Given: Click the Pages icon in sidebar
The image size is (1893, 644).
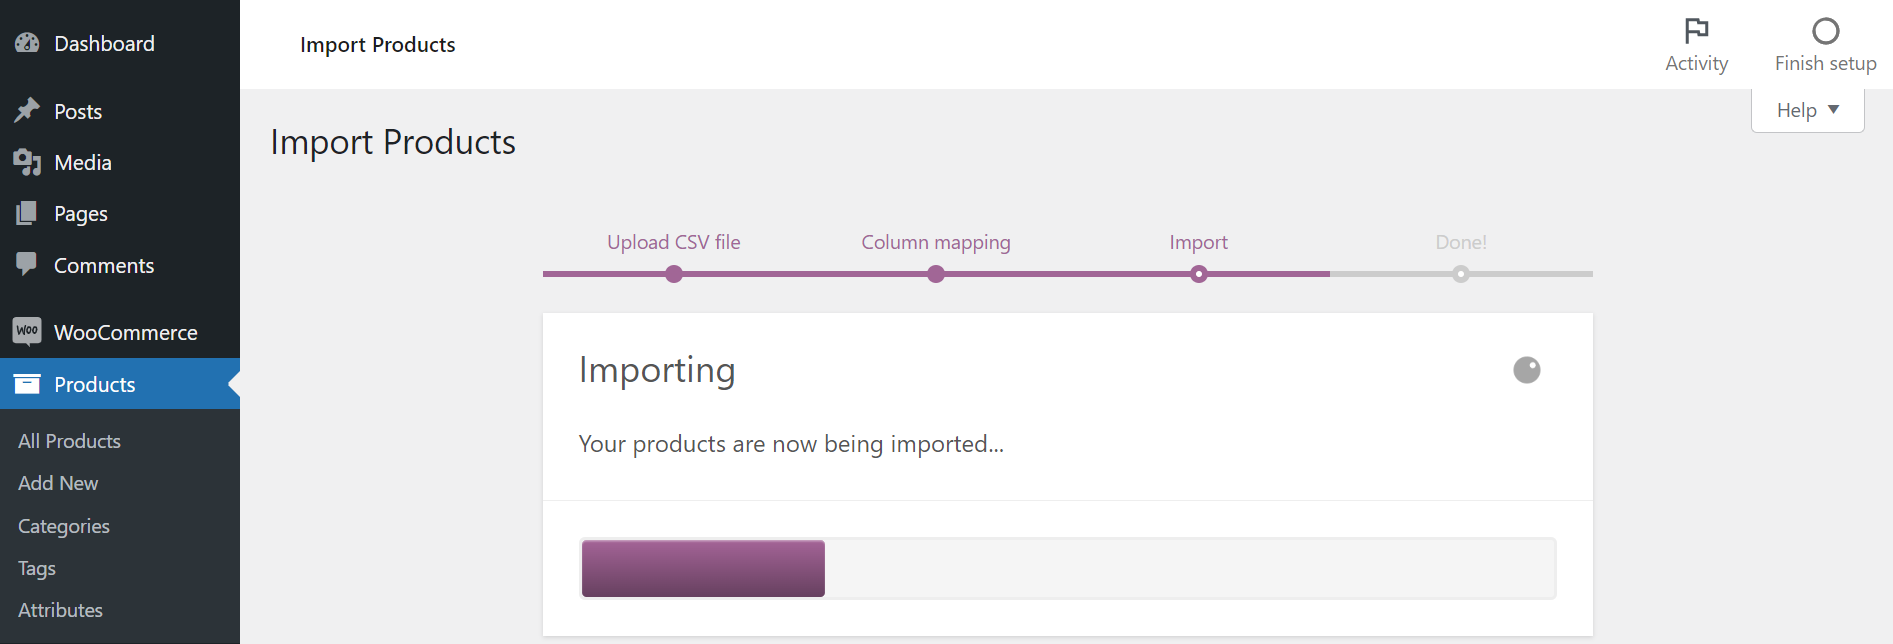Looking at the screenshot, I should (x=27, y=213).
